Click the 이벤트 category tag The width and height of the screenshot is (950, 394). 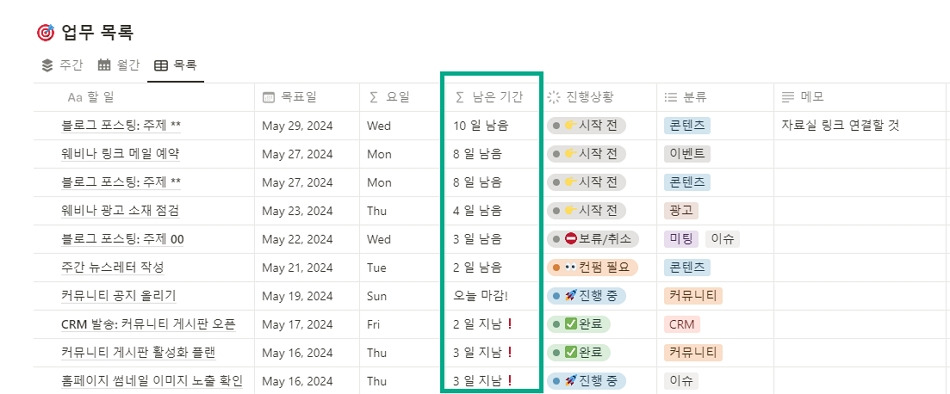click(x=687, y=153)
